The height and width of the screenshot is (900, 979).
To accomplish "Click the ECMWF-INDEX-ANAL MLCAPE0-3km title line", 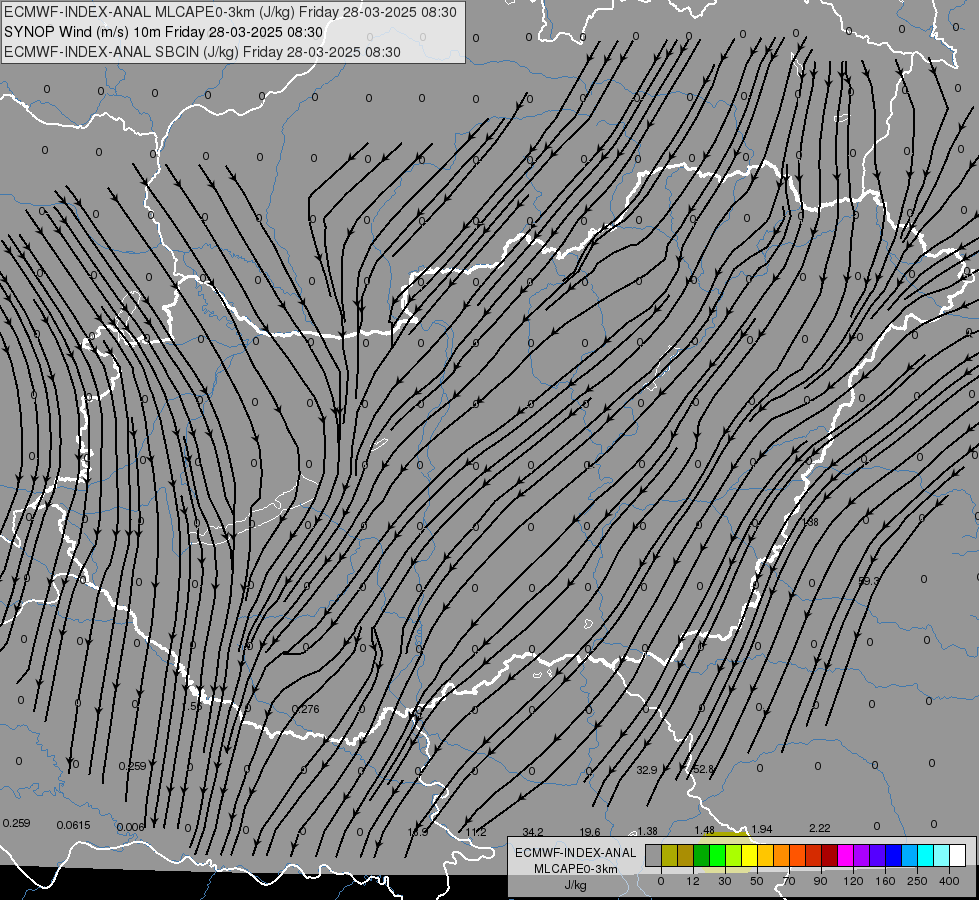I will [x=230, y=12].
